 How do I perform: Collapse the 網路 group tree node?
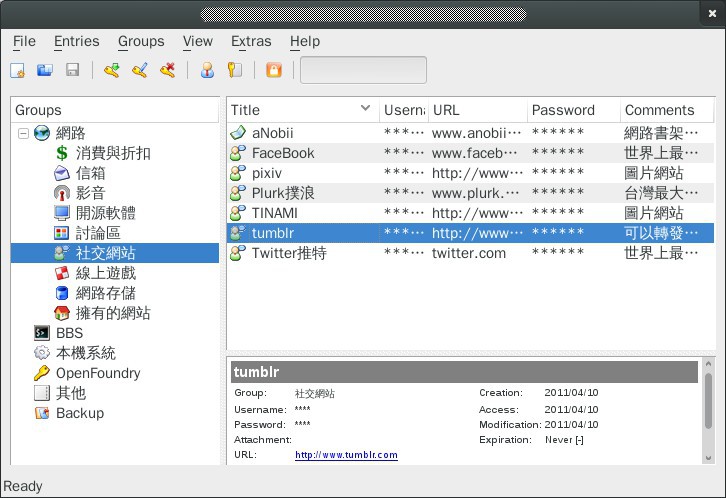click(x=23, y=134)
